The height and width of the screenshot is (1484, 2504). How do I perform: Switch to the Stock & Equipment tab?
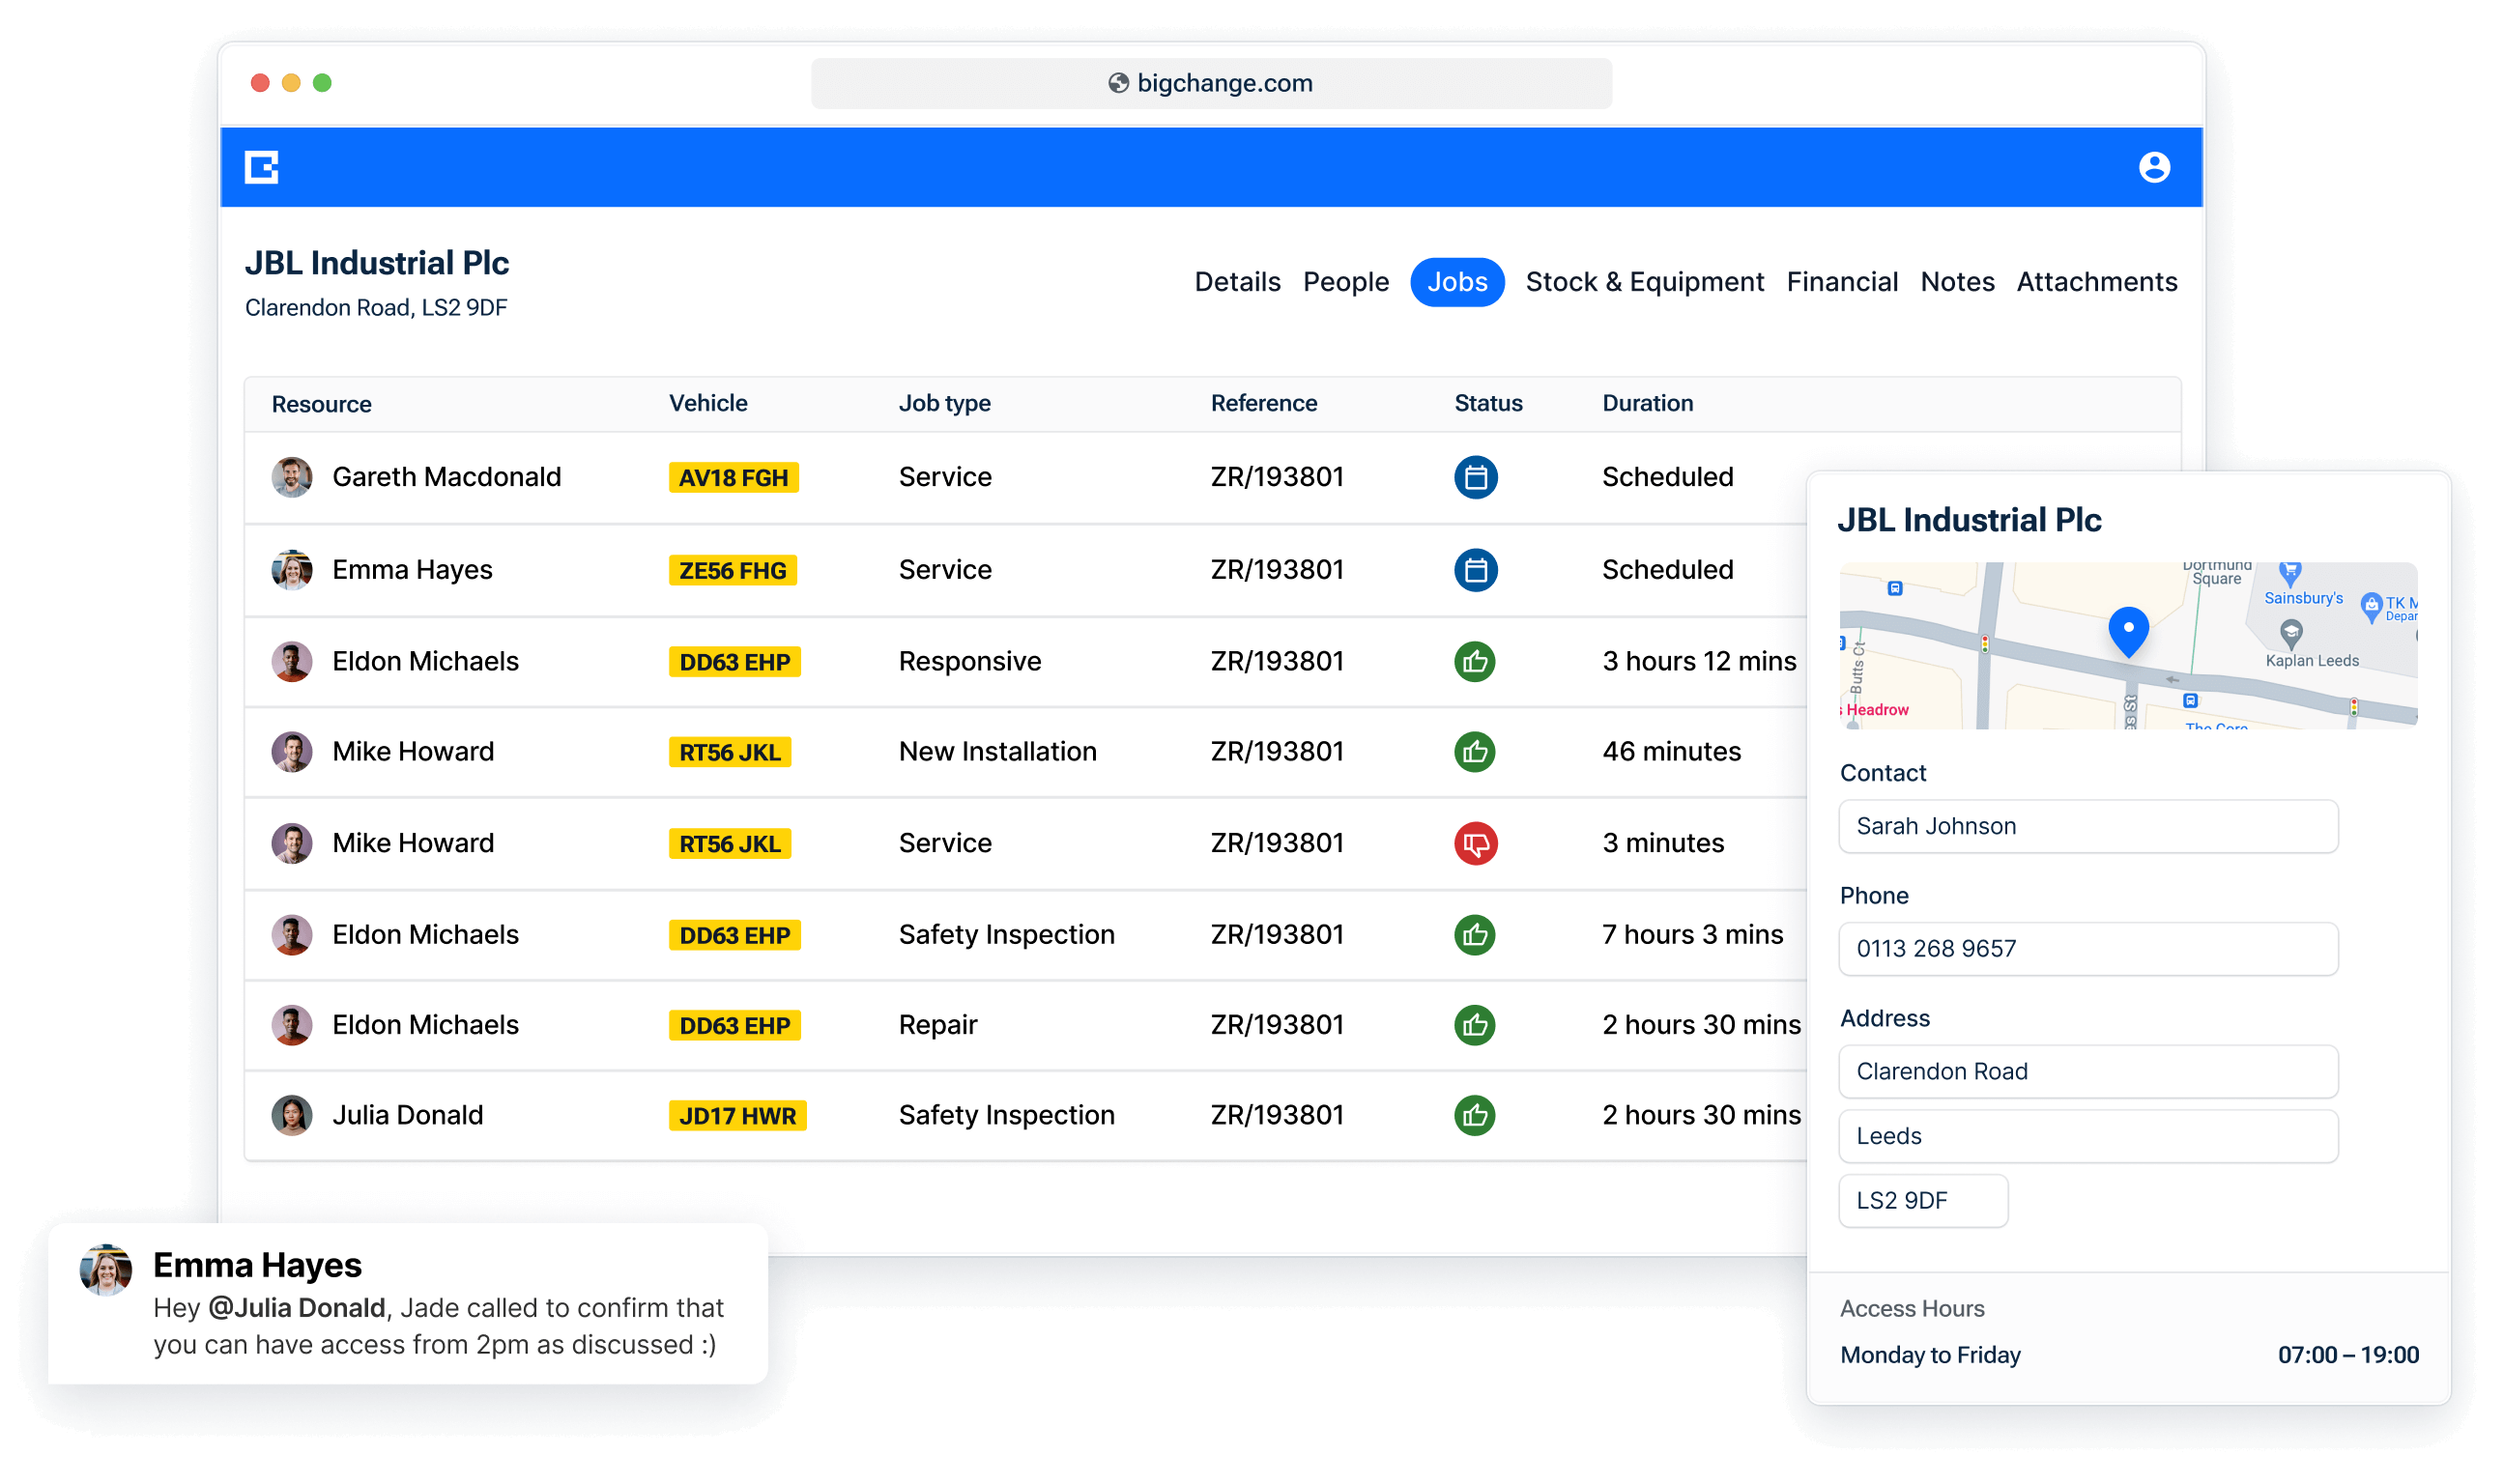click(1644, 281)
